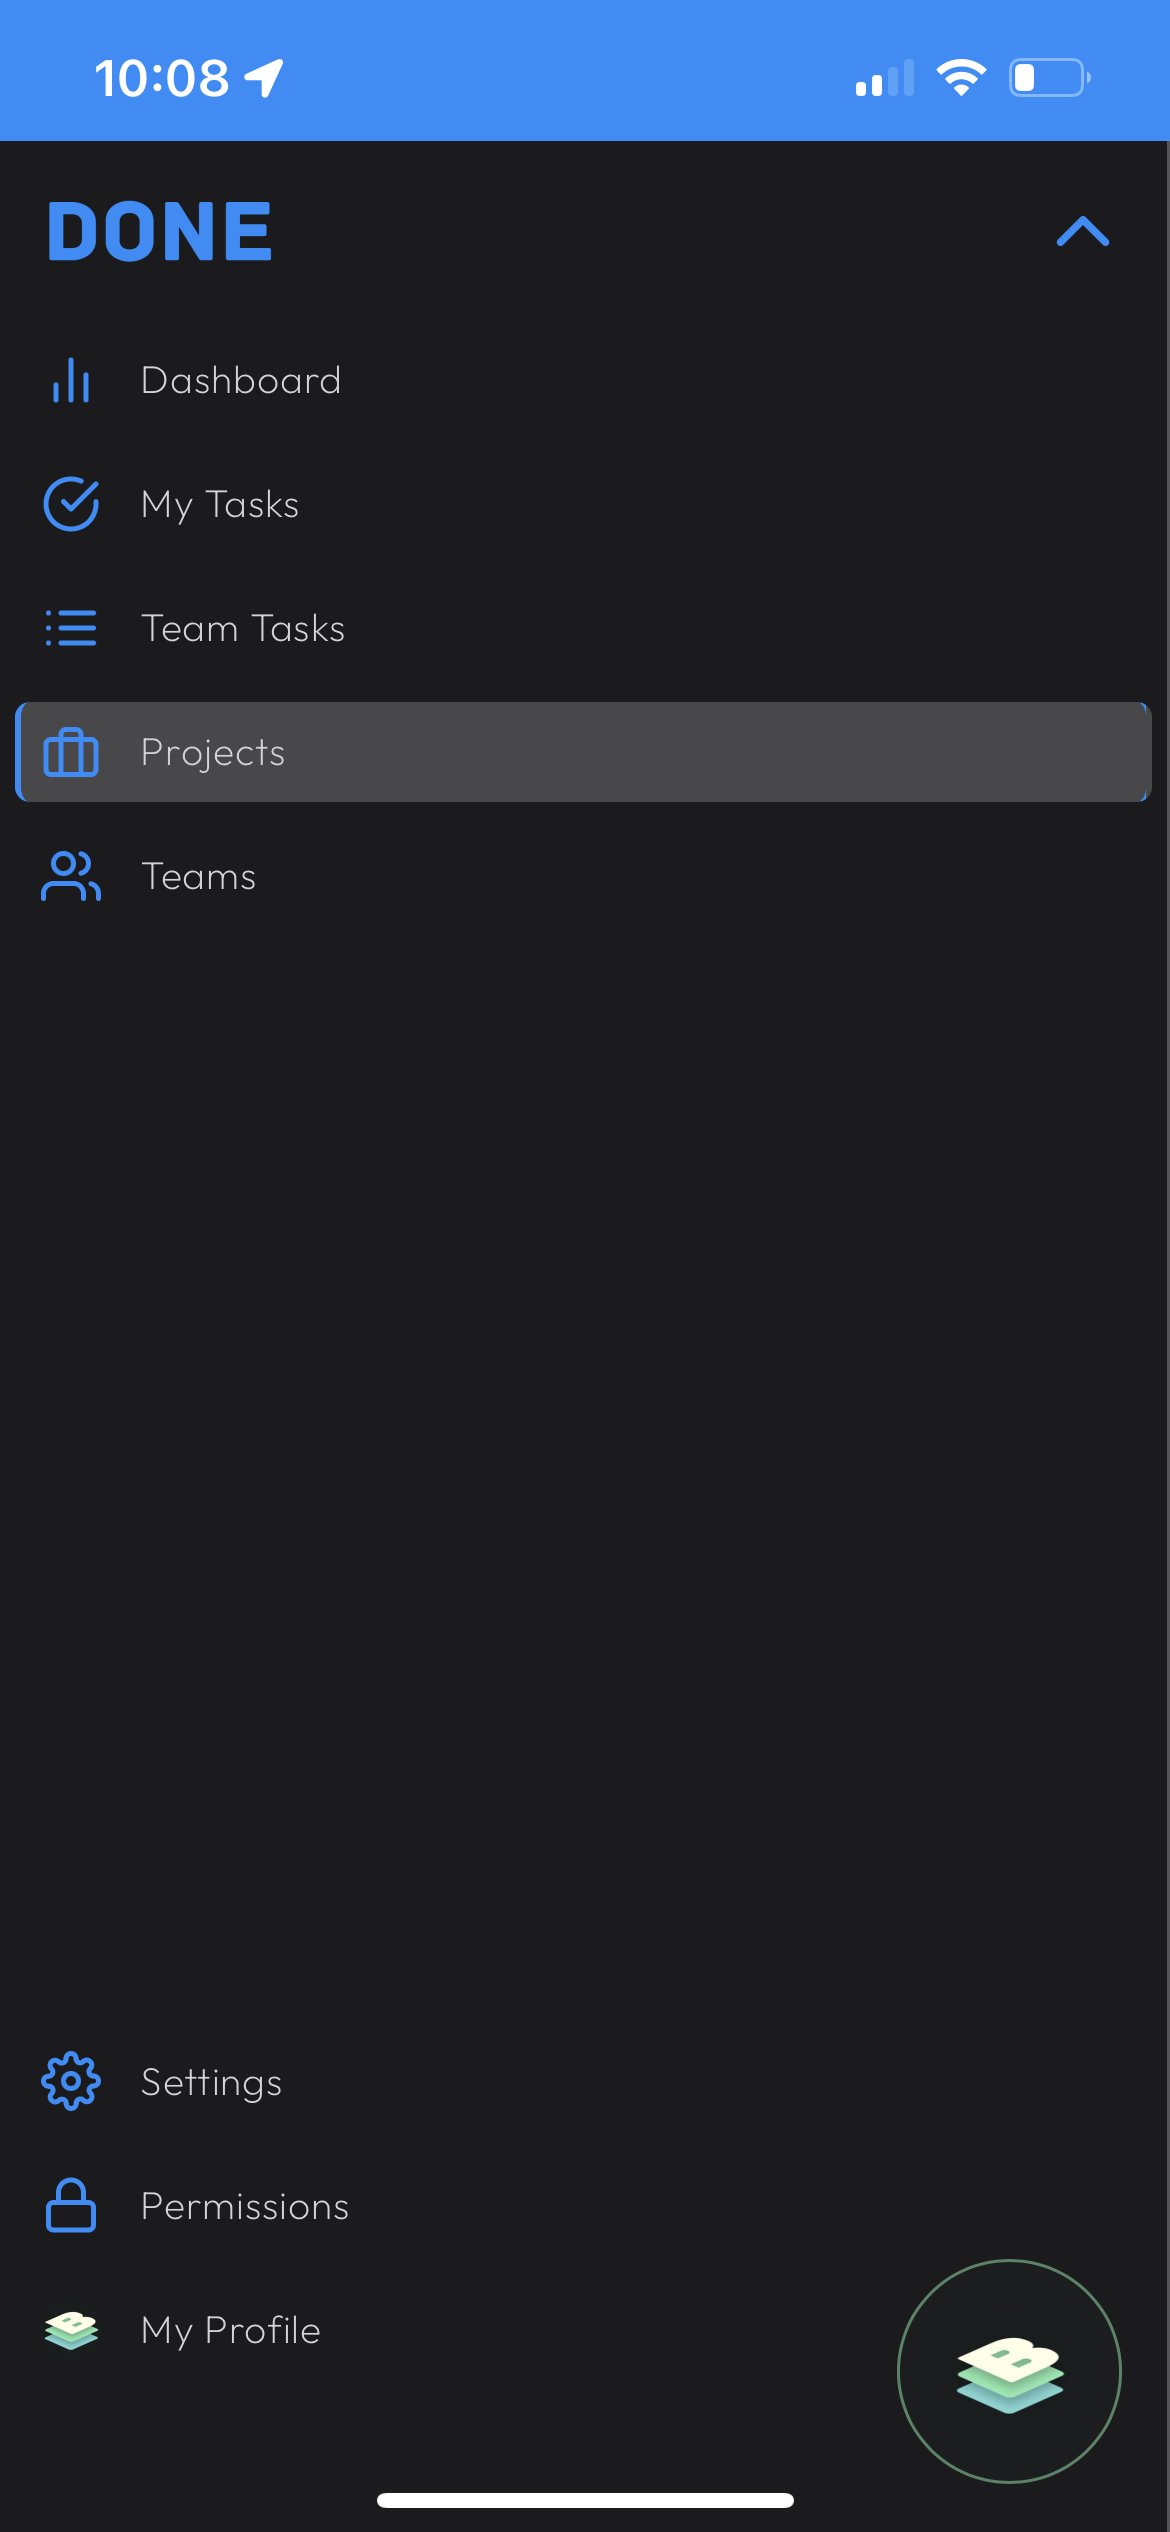Open the Teams section
Image resolution: width=1170 pixels, height=2532 pixels.
(x=198, y=876)
